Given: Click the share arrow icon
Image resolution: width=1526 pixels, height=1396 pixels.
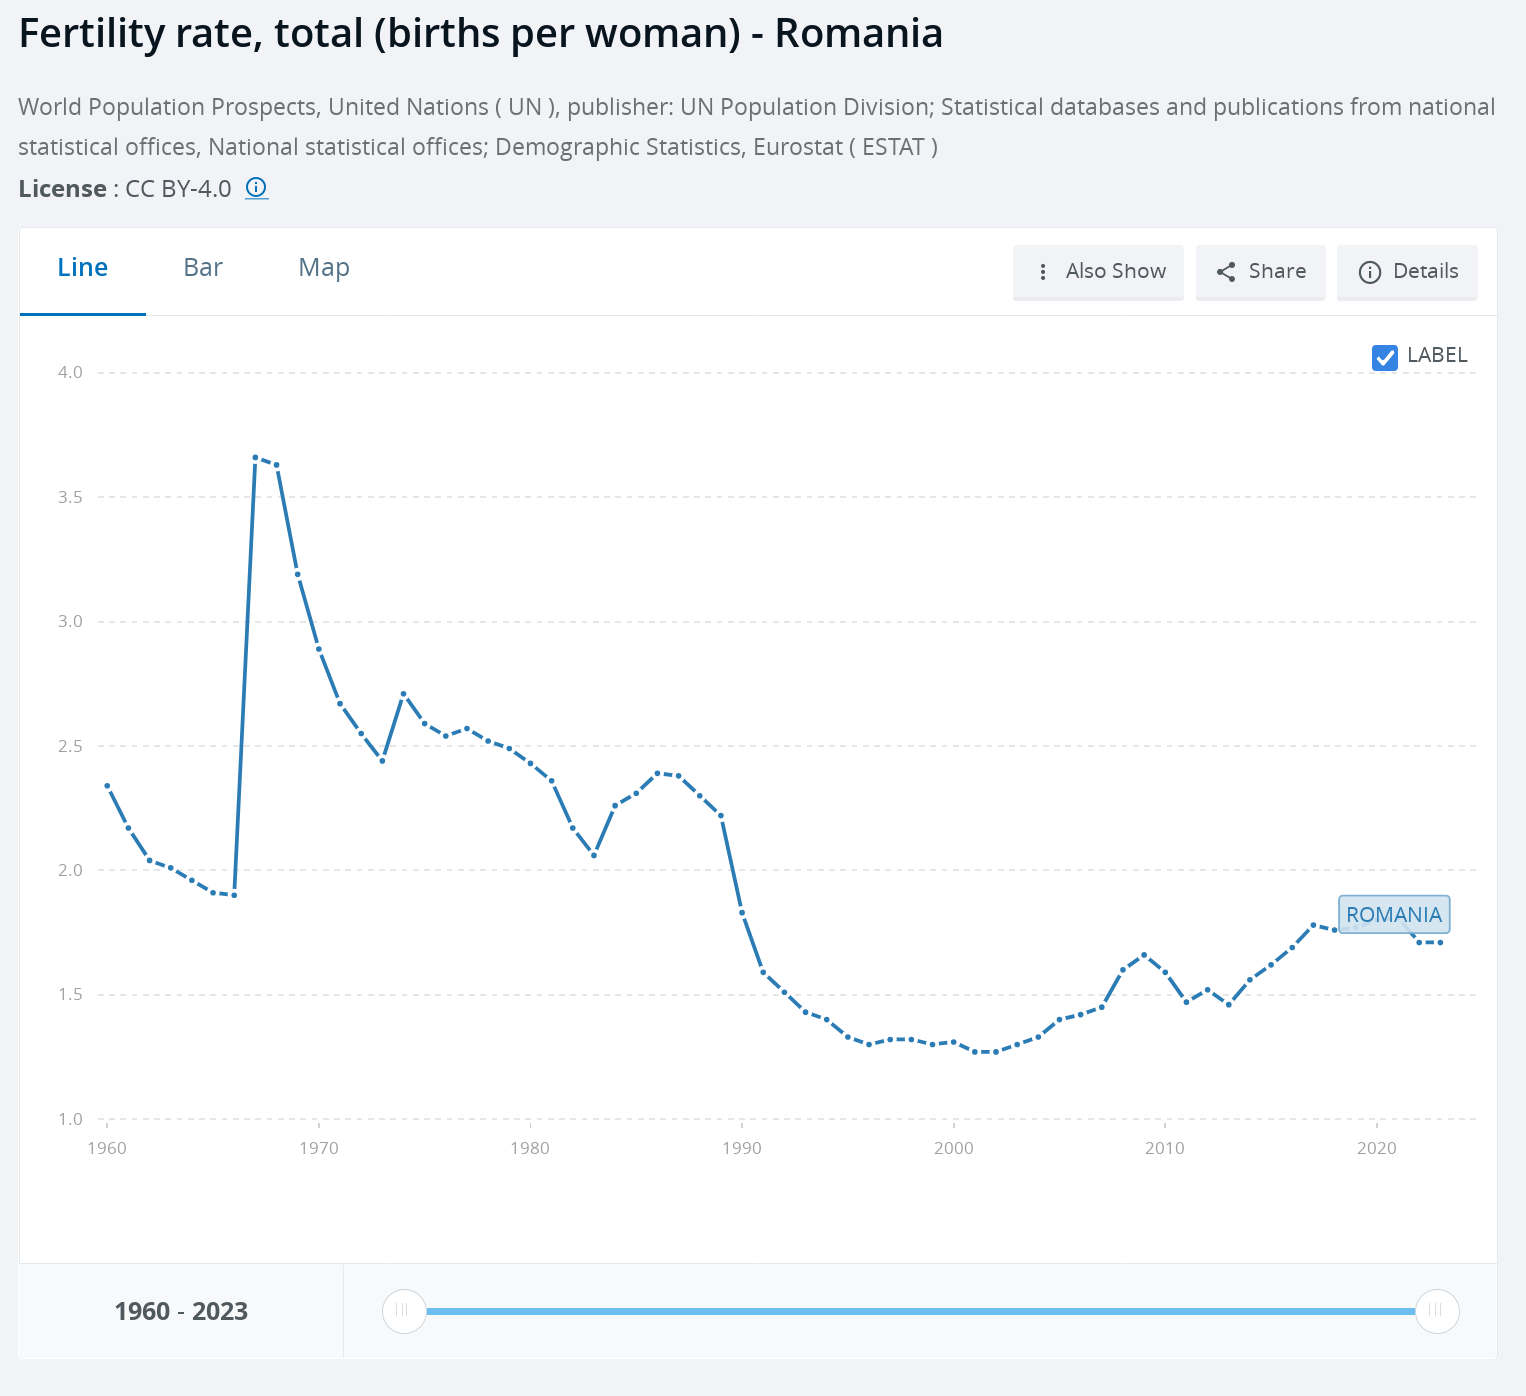Looking at the screenshot, I should pyautogui.click(x=1226, y=272).
